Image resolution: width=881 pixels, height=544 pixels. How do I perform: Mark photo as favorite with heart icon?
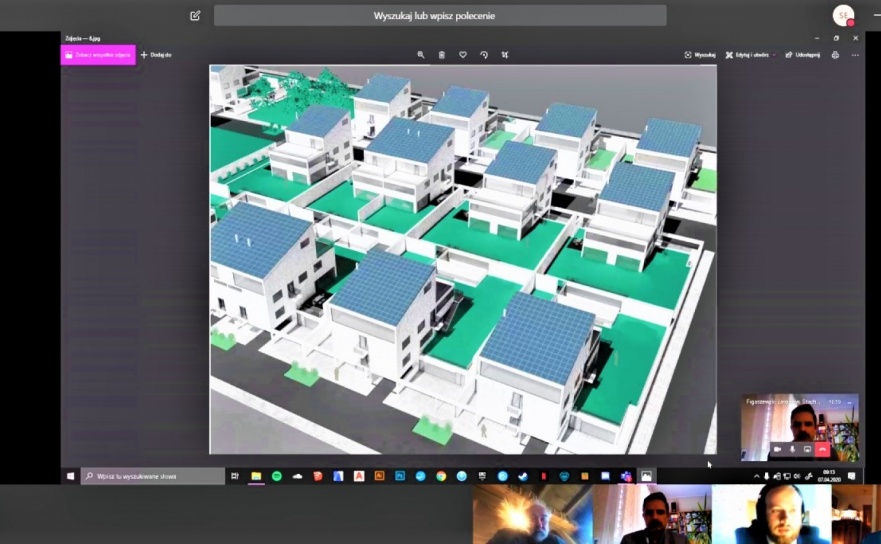click(462, 55)
